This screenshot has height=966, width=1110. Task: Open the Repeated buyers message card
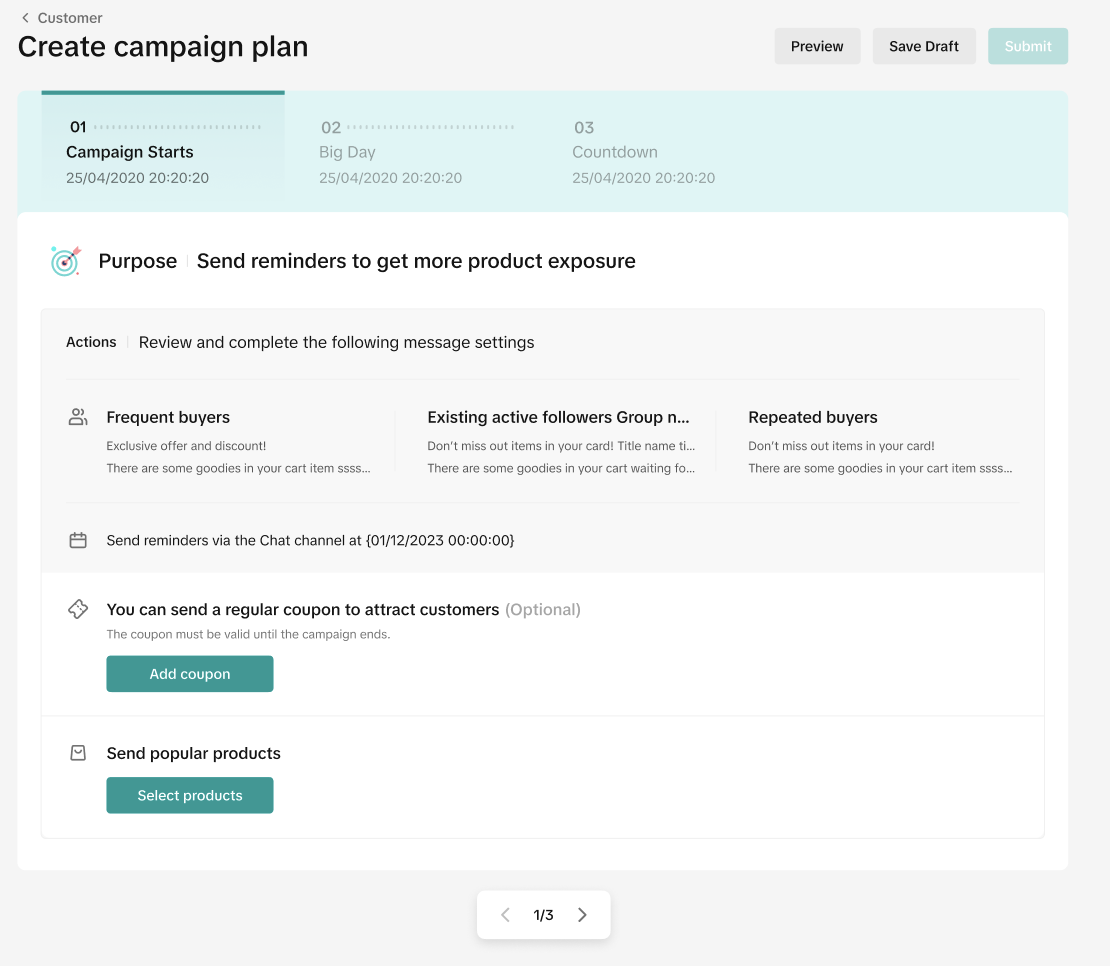point(880,441)
